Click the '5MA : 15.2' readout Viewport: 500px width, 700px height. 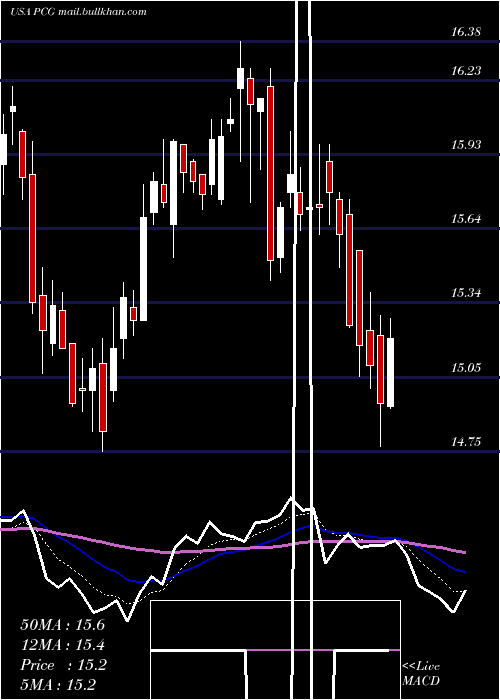58,685
